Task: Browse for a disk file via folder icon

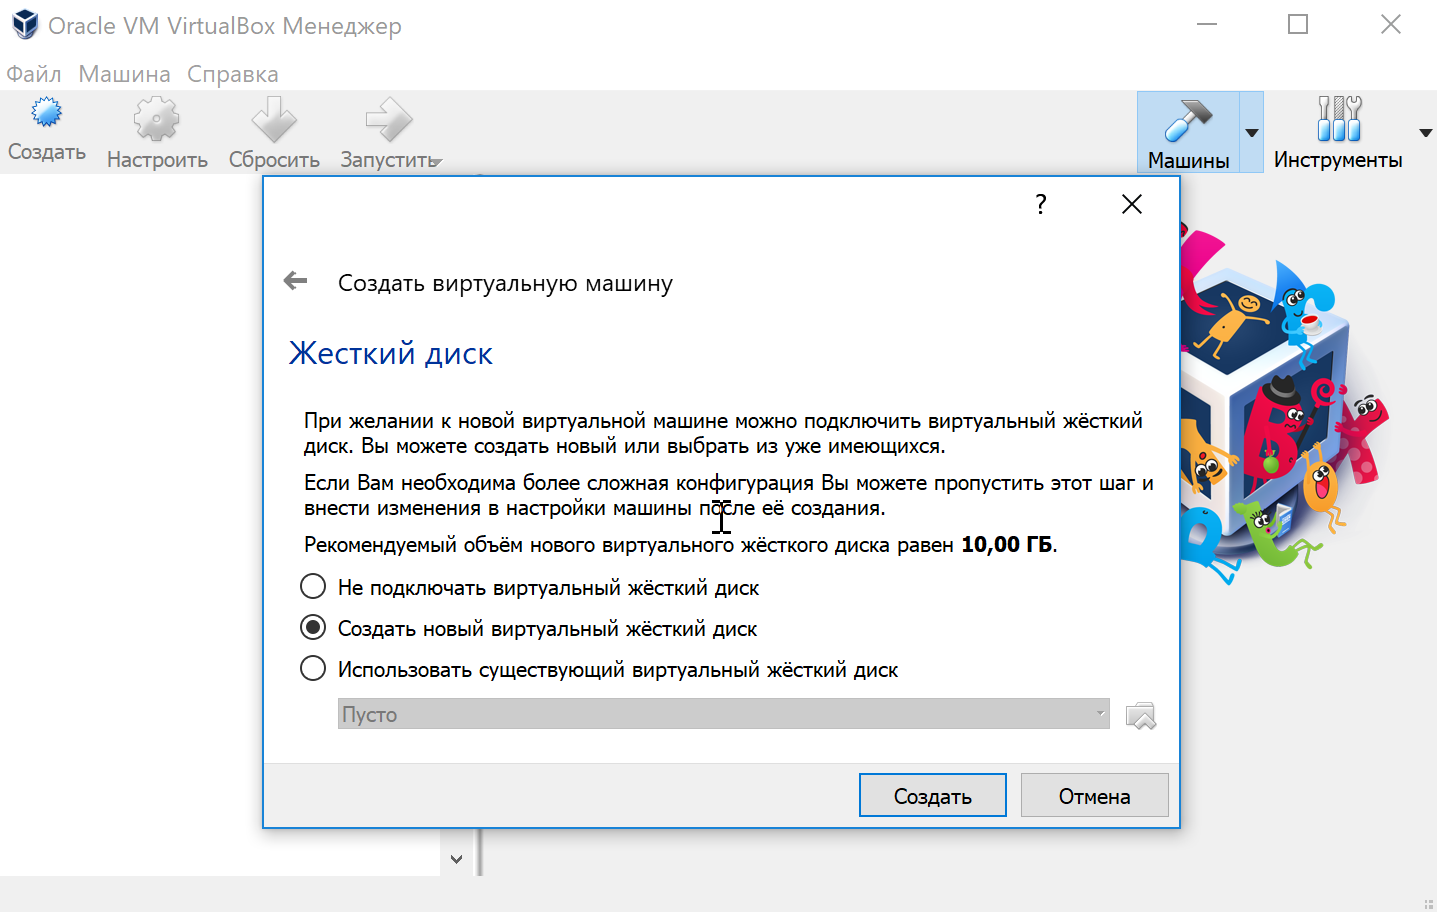Action: tap(1141, 714)
